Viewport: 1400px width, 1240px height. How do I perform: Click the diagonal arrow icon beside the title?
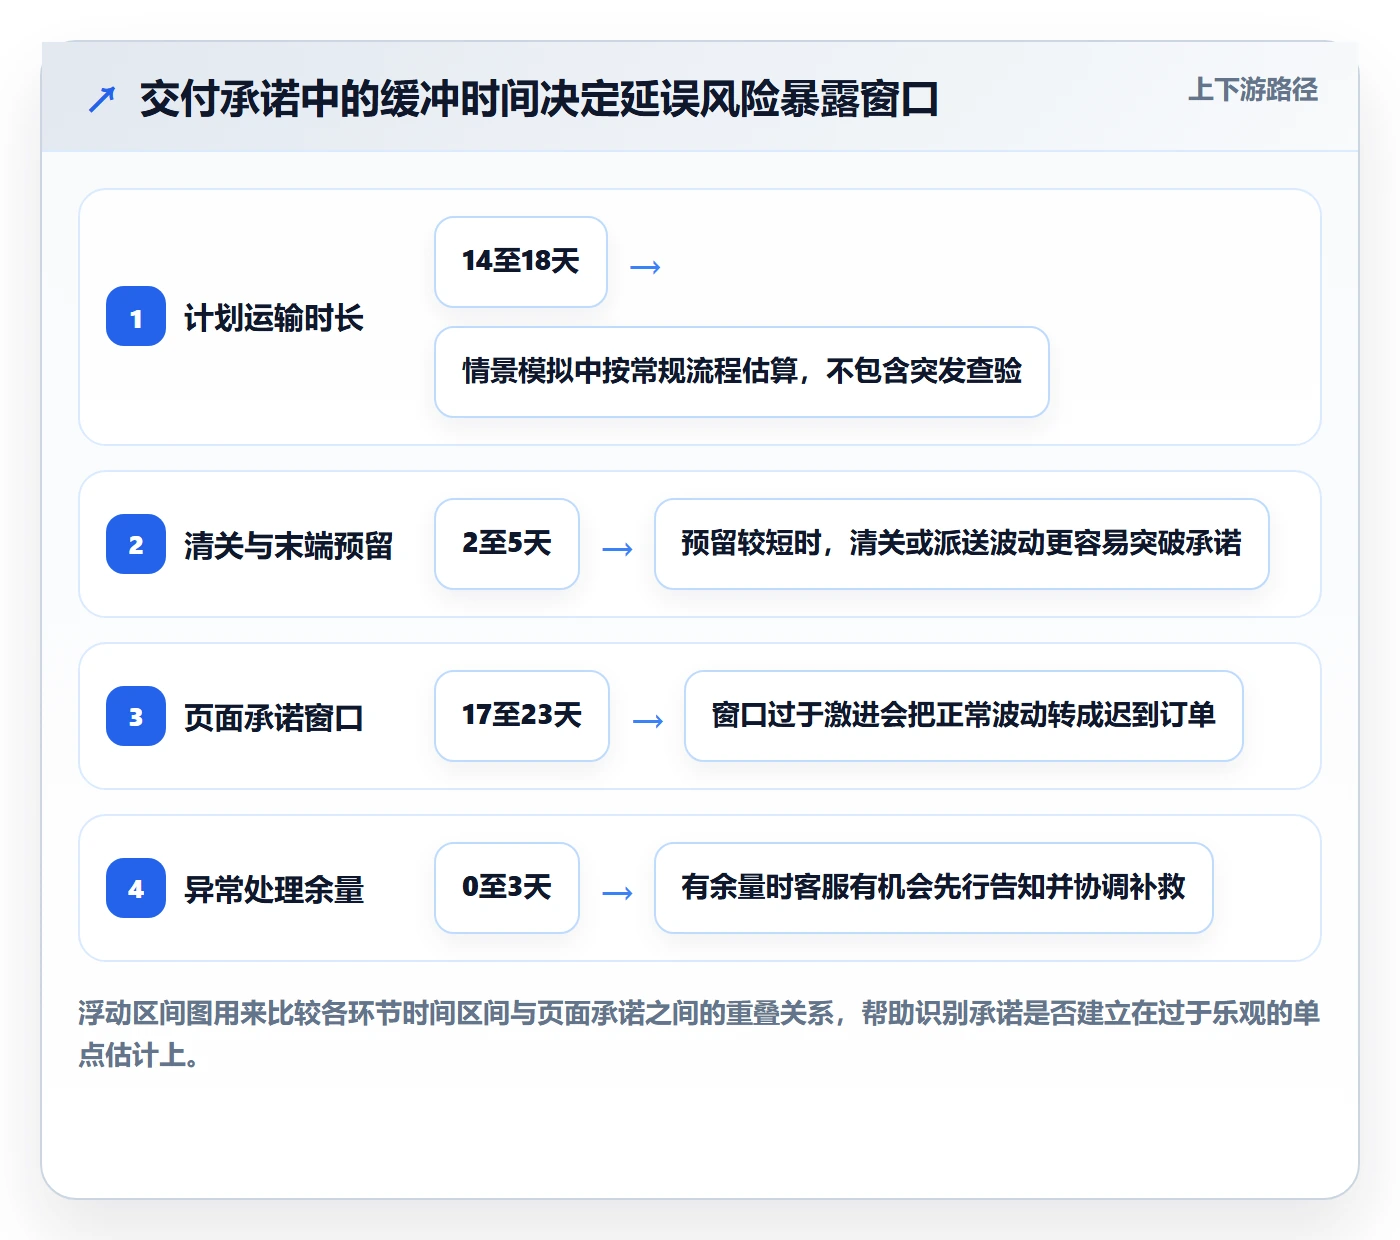pos(102,99)
